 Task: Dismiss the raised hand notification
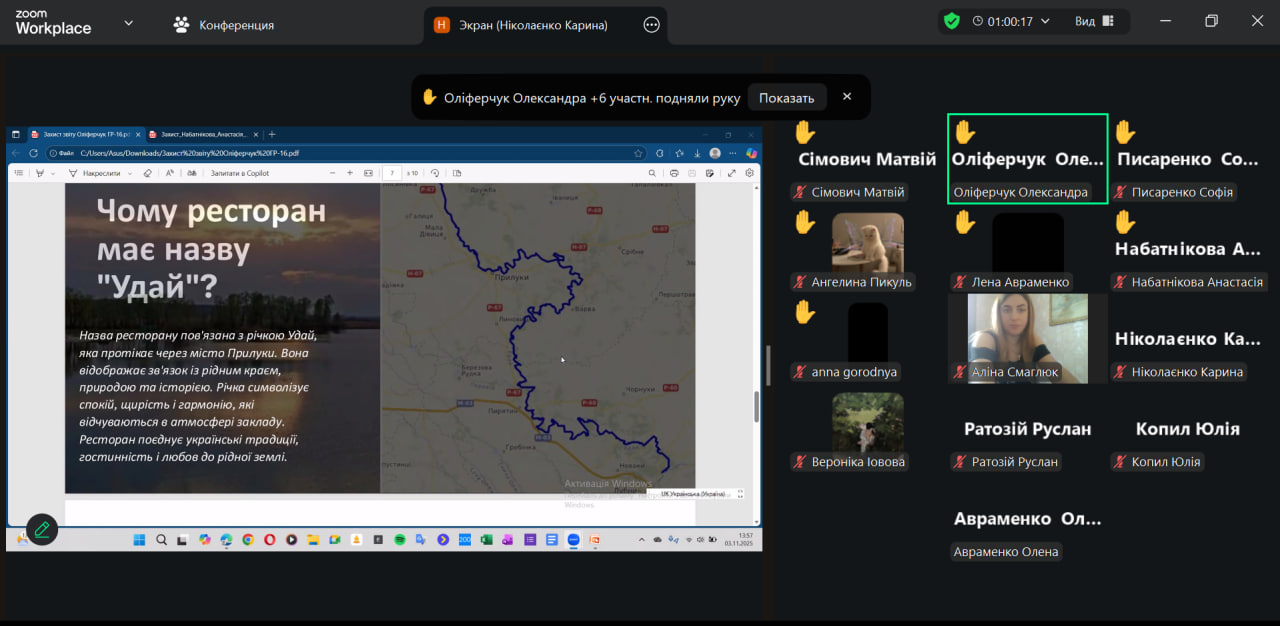[847, 97]
